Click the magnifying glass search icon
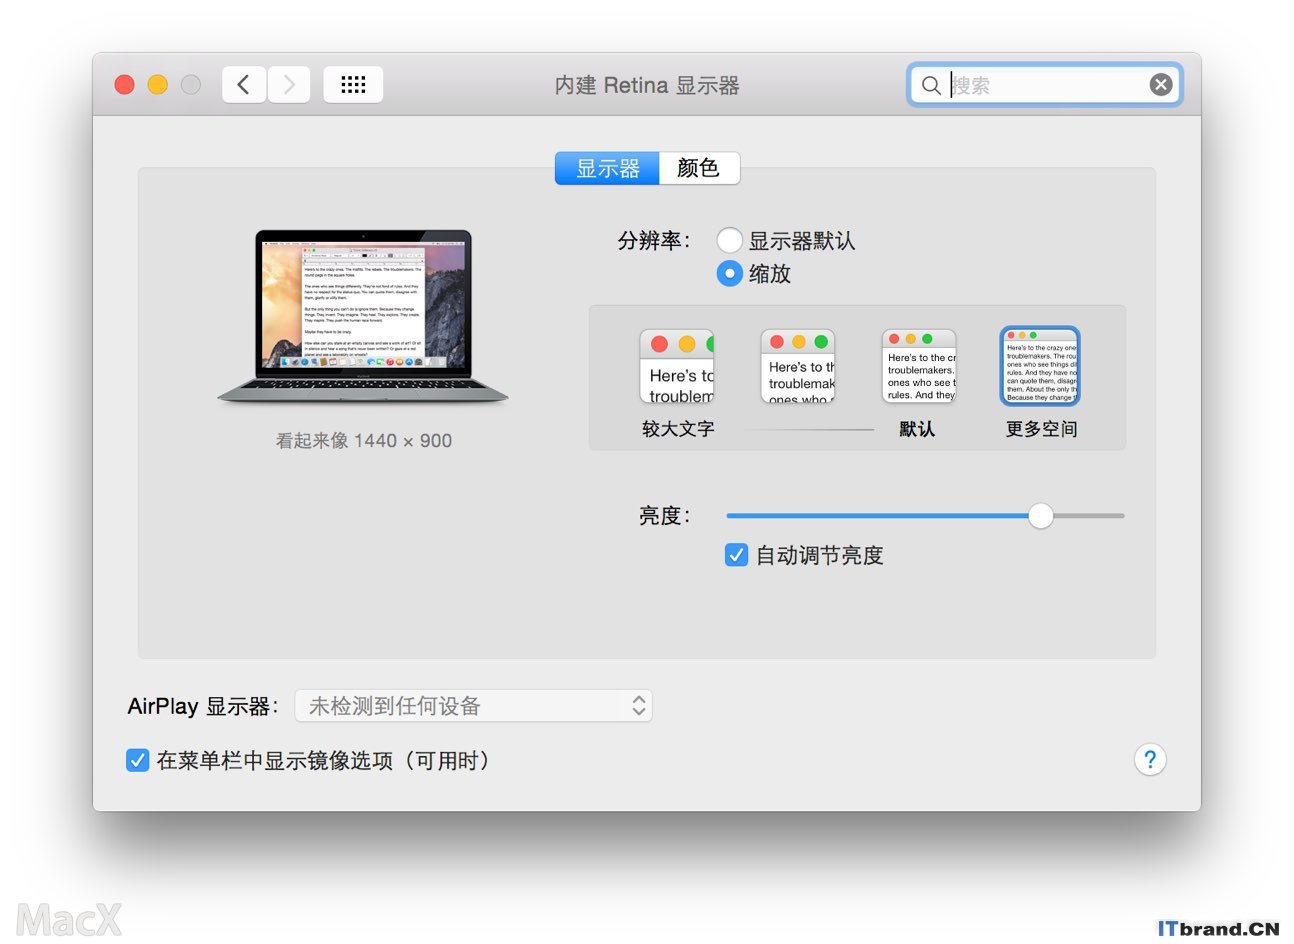This screenshot has height=944, width=1294. tap(931, 85)
